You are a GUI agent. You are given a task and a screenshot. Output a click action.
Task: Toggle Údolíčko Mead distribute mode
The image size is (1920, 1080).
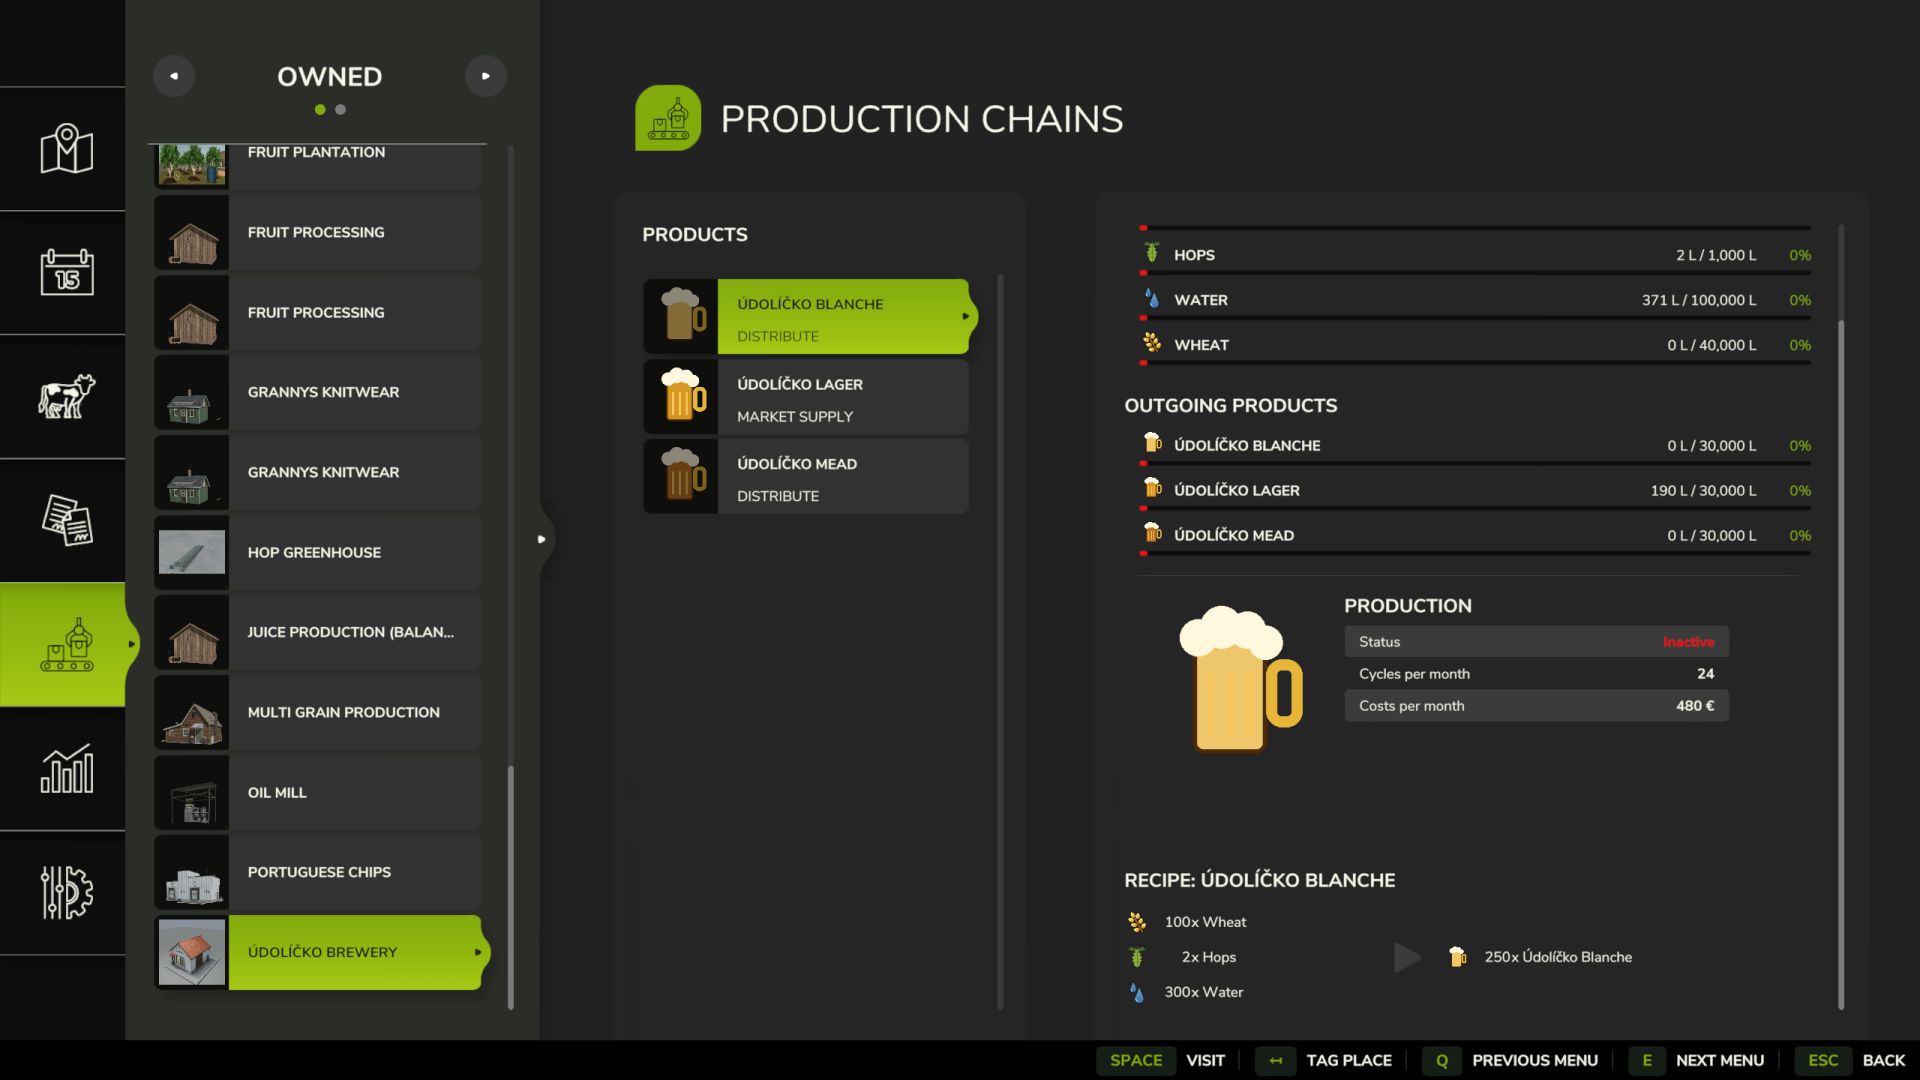pyautogui.click(x=778, y=496)
